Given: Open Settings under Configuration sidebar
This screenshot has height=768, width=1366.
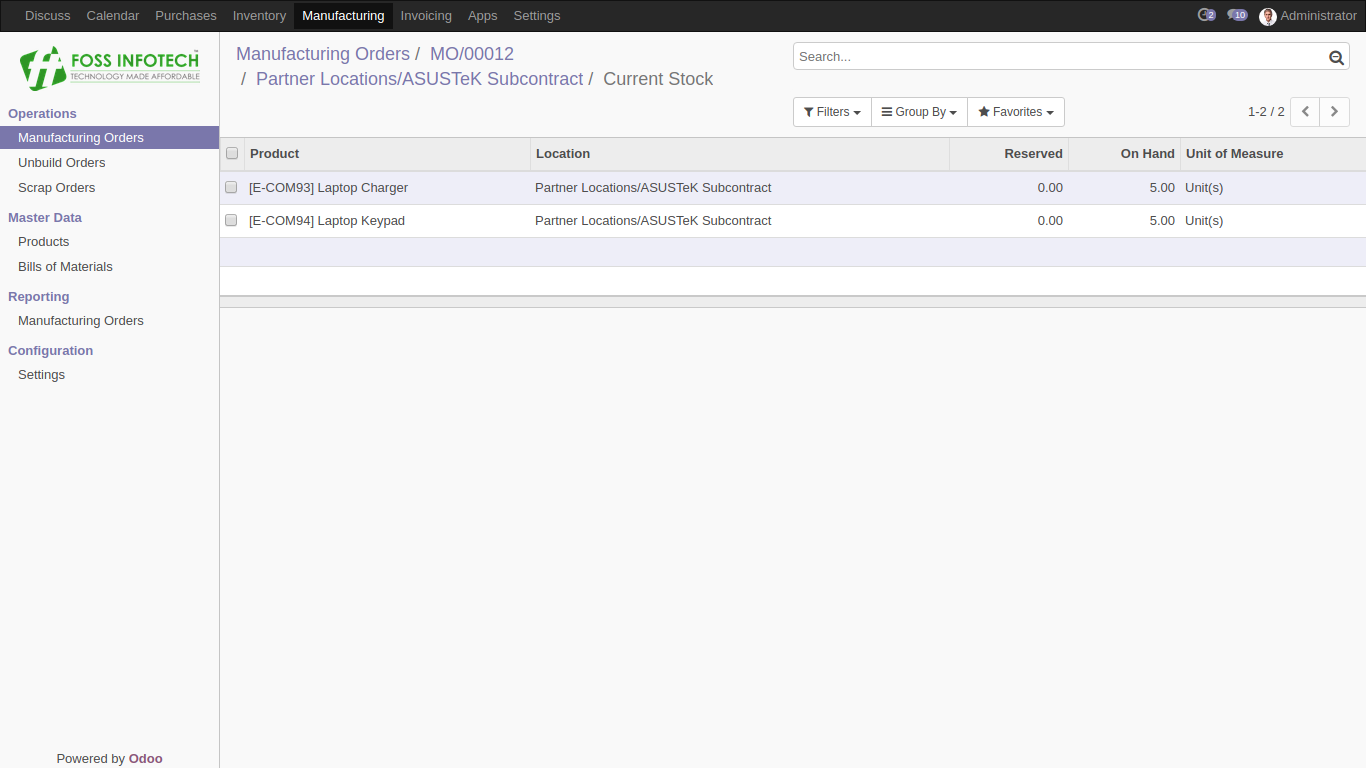Looking at the screenshot, I should click(x=109, y=375).
